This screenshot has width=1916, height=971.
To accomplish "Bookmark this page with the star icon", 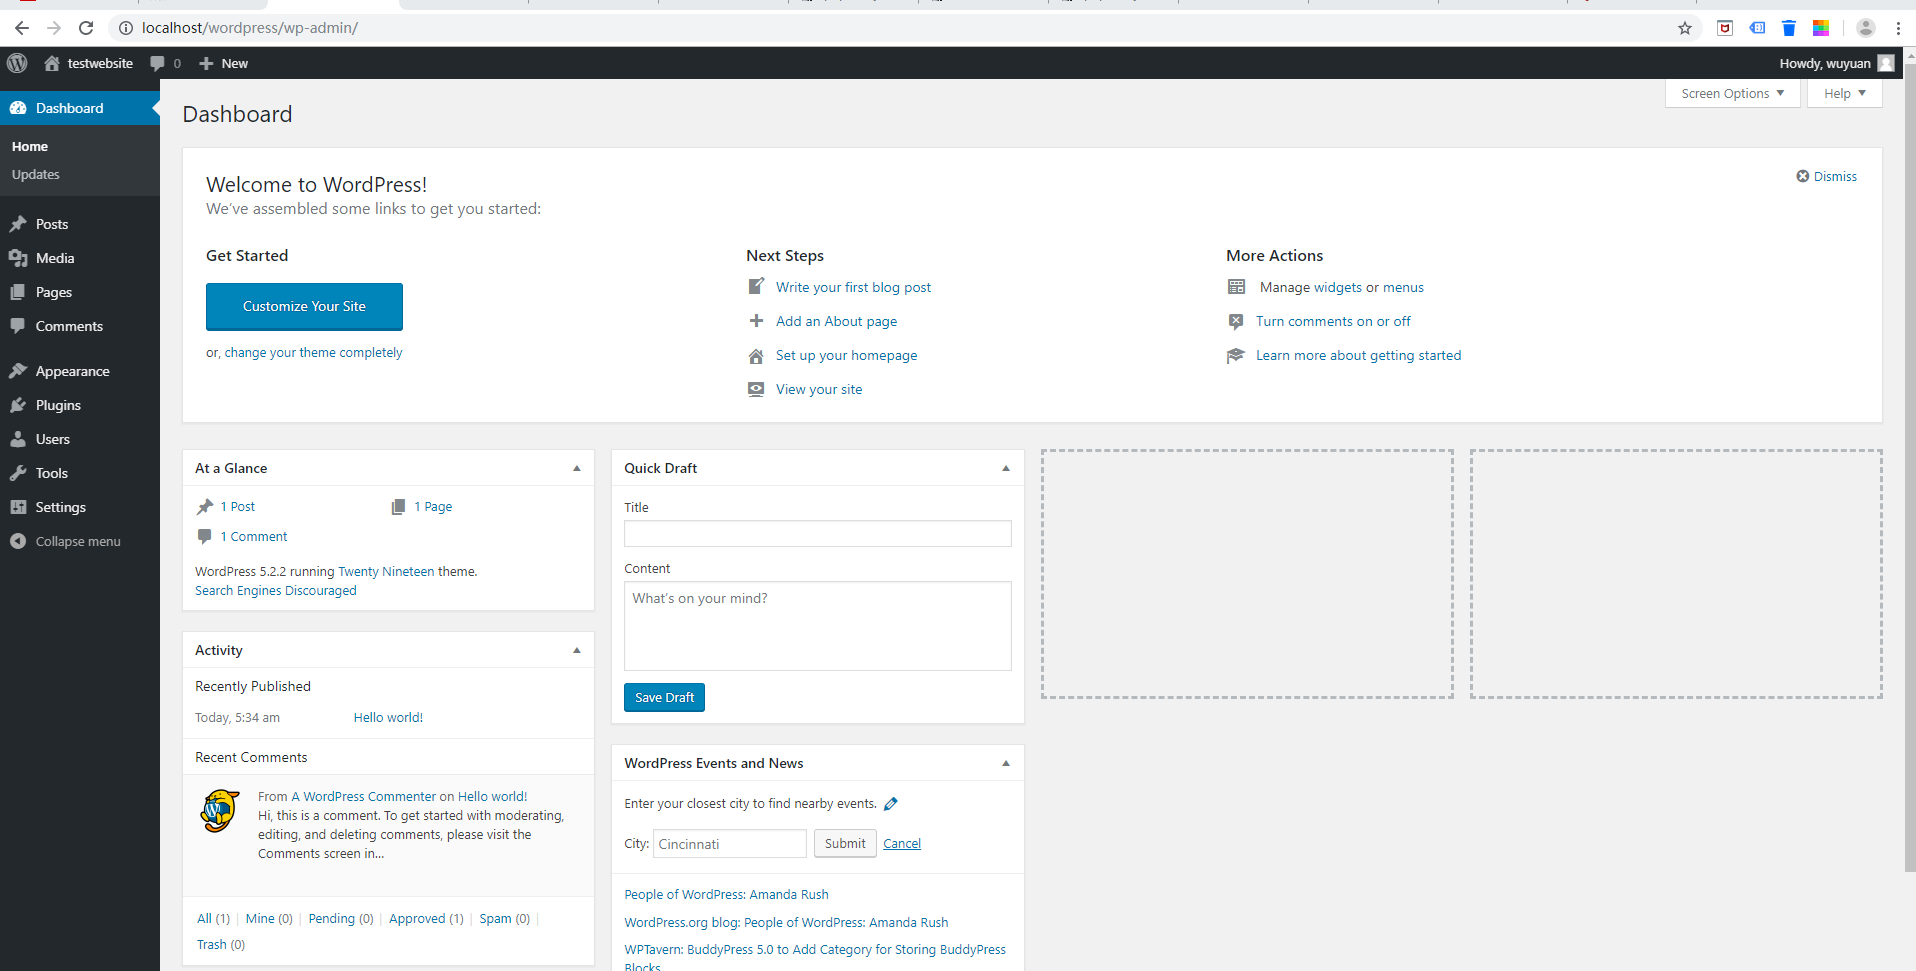I will (x=1685, y=28).
